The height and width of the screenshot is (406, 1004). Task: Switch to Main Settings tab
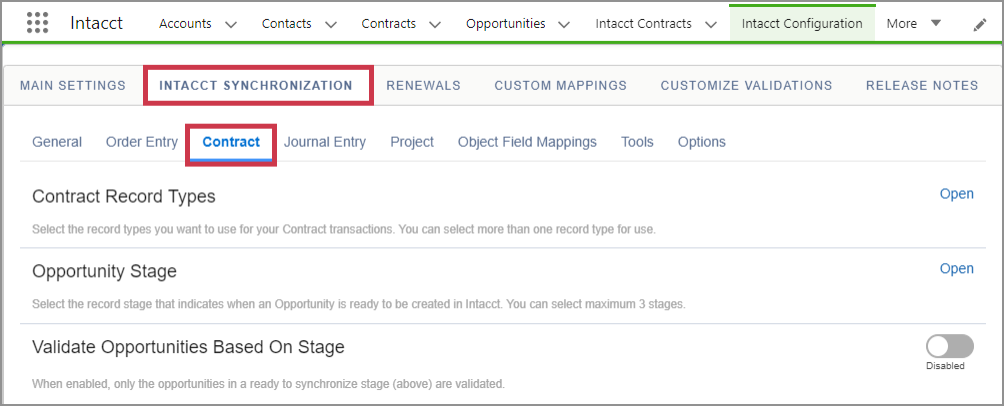pos(73,85)
